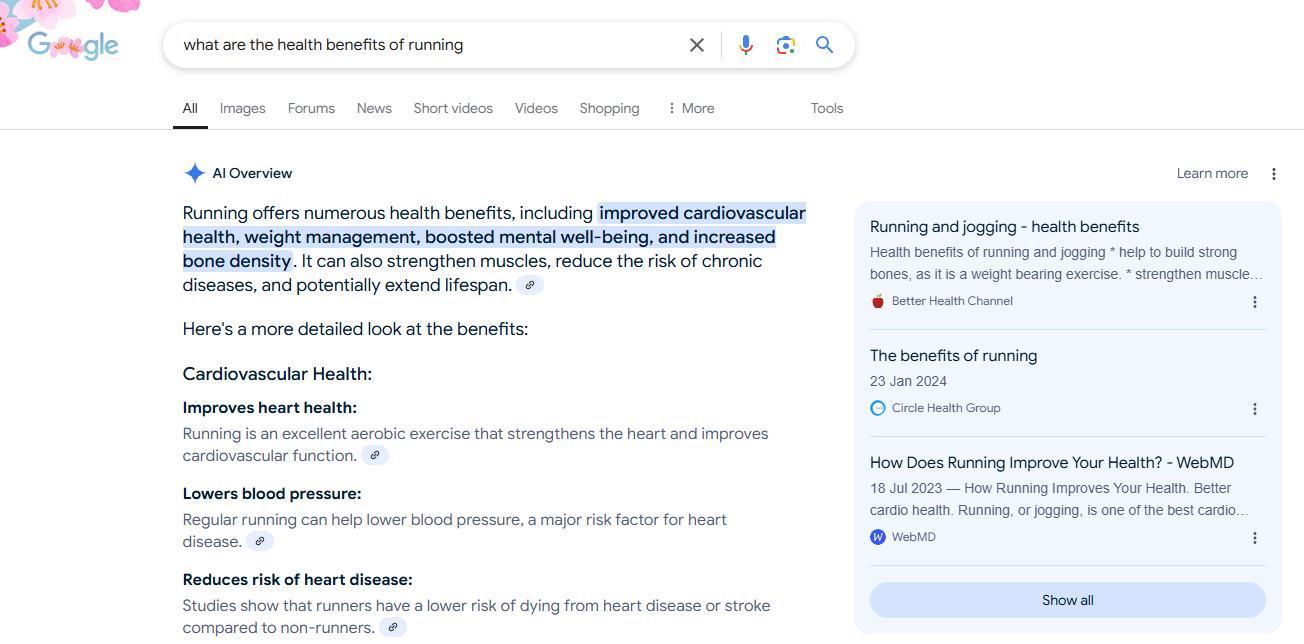Expand the More search filters menu
Image resolution: width=1304 pixels, height=644 pixels.
tap(691, 109)
